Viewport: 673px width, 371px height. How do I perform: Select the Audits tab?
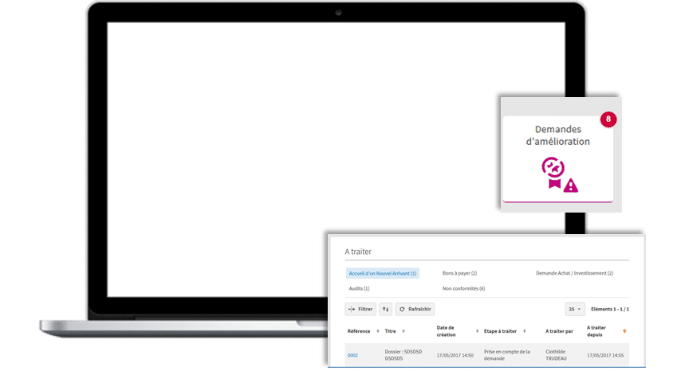click(359, 289)
